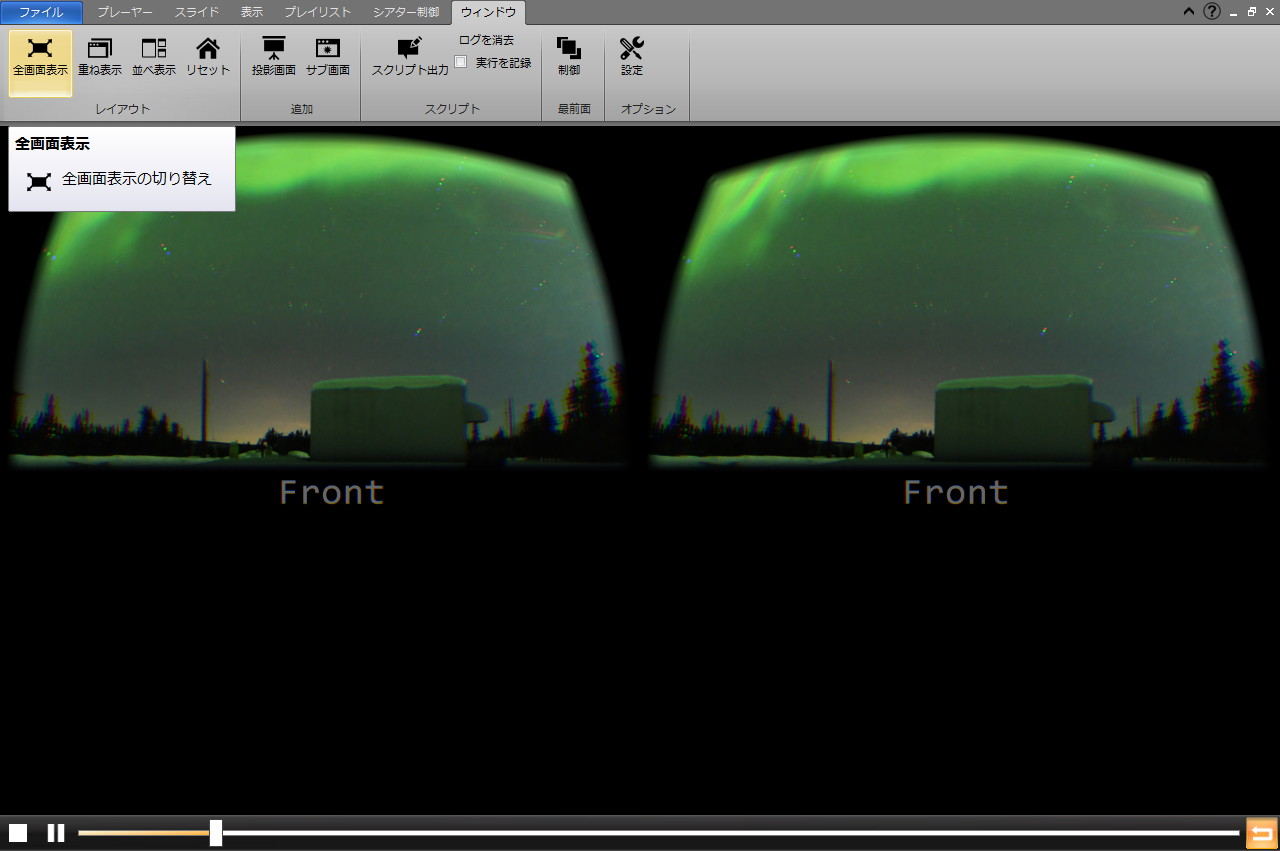Screen dimensions: 1280x851
Task: Add a サブ画面 sub screen
Action: 328,58
